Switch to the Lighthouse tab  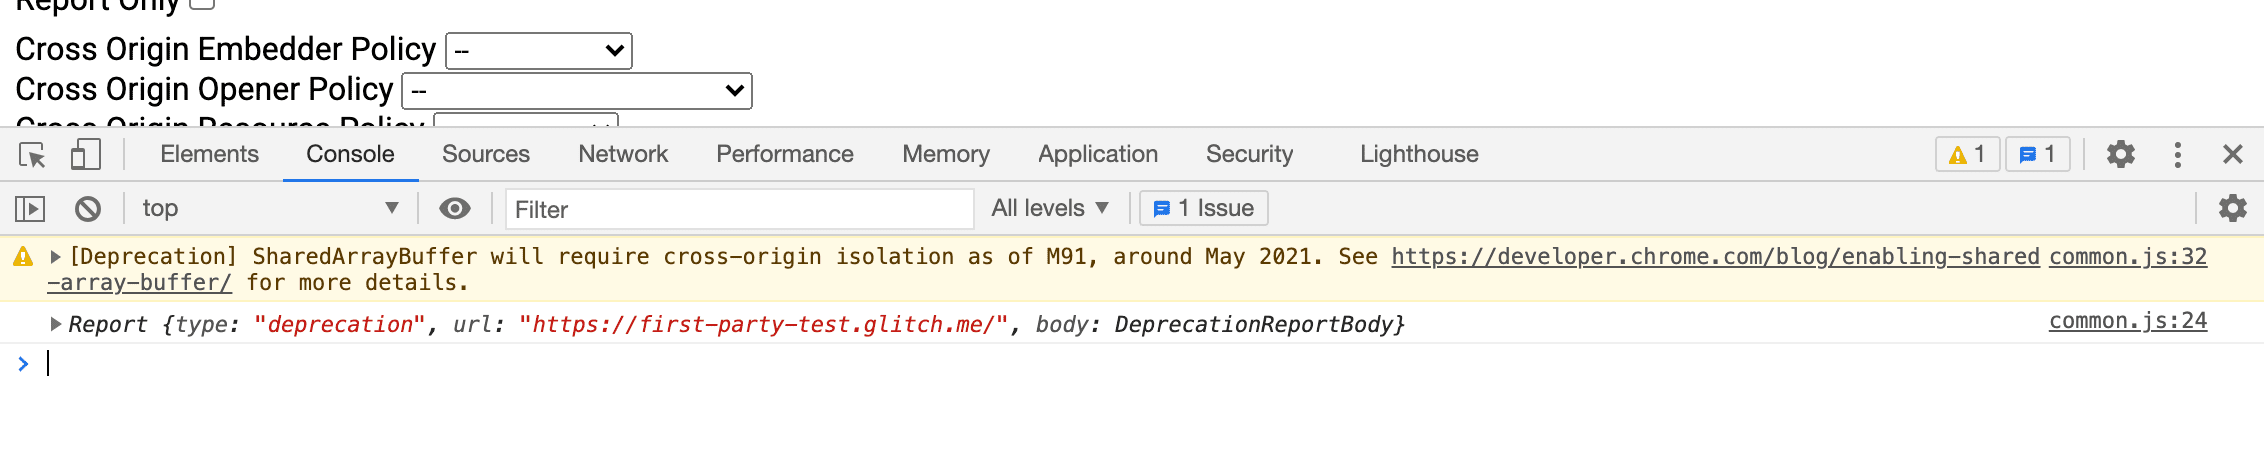click(x=1418, y=154)
